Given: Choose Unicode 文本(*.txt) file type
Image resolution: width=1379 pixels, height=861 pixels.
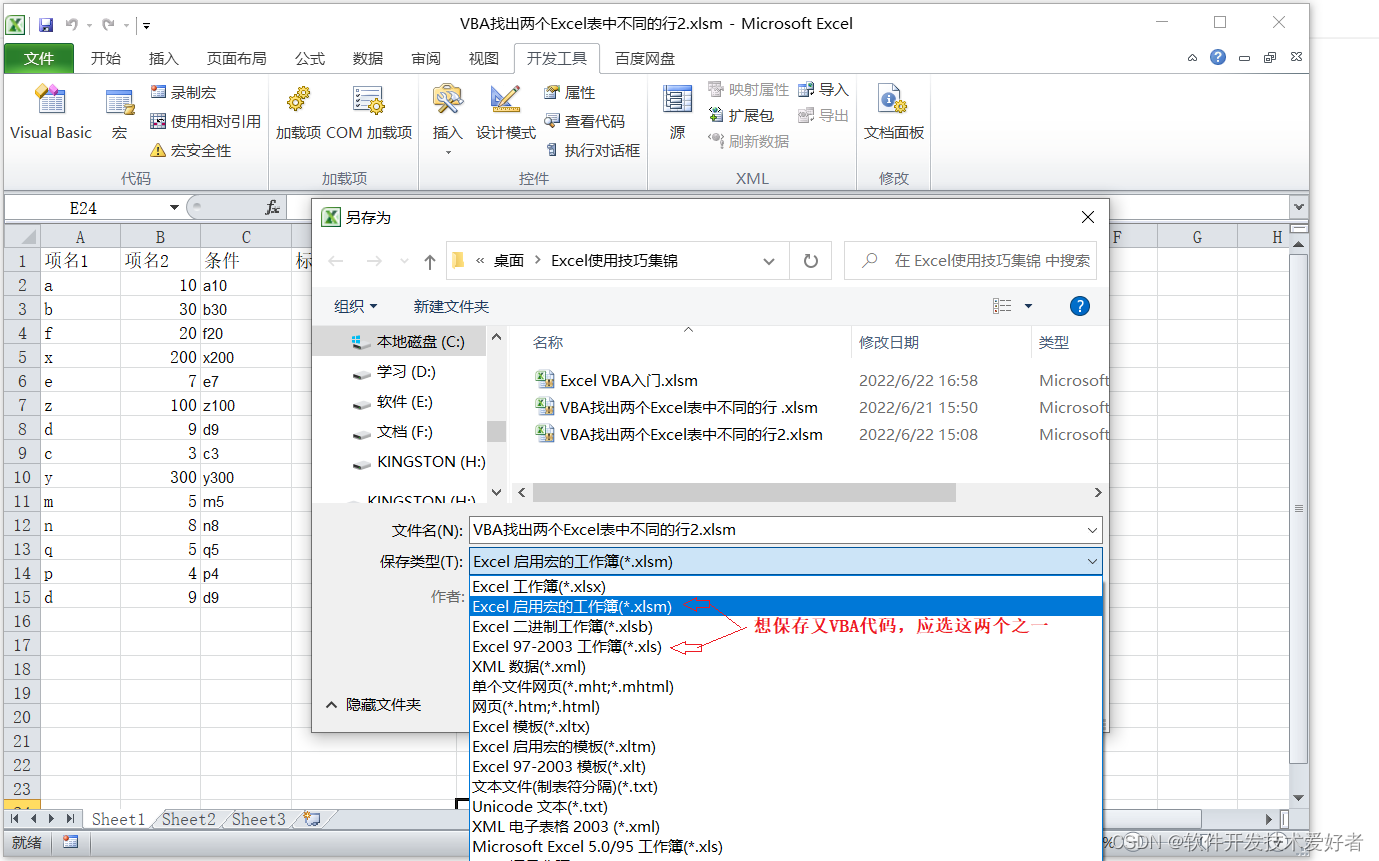Looking at the screenshot, I should pyautogui.click(x=786, y=806).
